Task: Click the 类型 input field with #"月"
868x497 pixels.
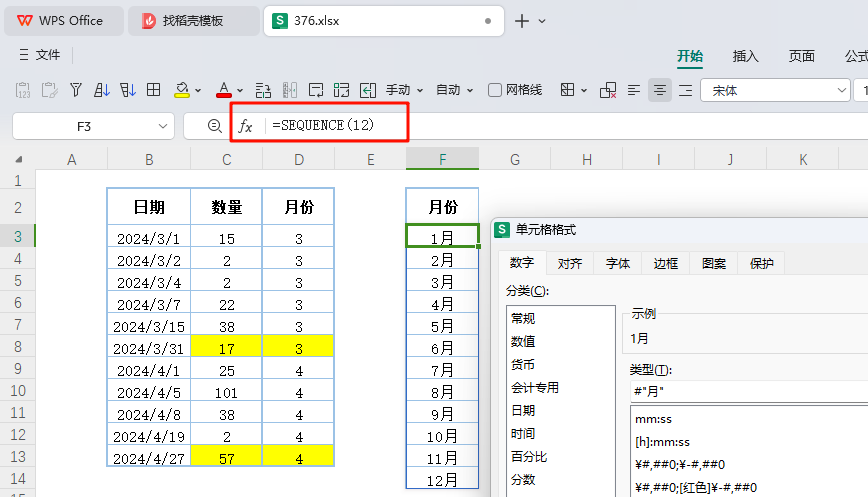Action: coord(749,391)
